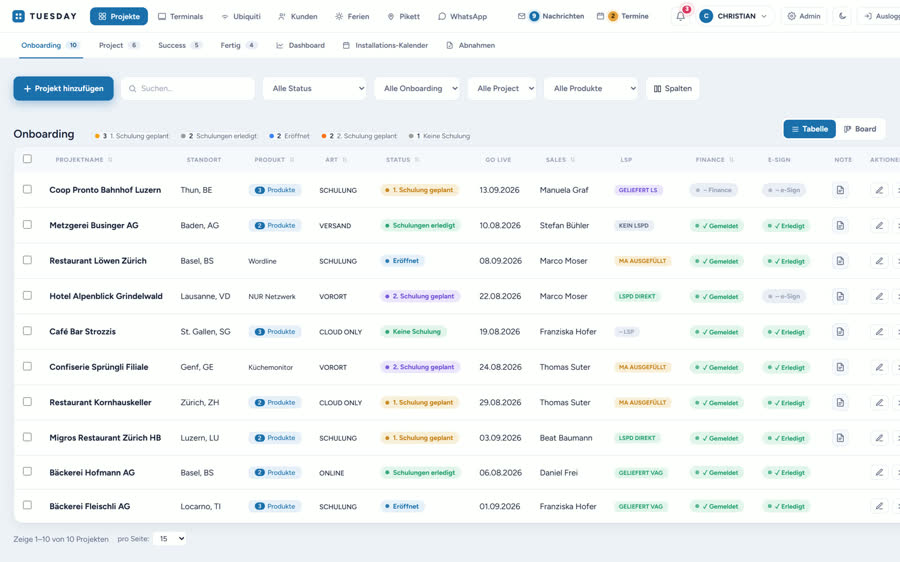
Task: Check the select-all checkbox in table header
Action: (27, 159)
